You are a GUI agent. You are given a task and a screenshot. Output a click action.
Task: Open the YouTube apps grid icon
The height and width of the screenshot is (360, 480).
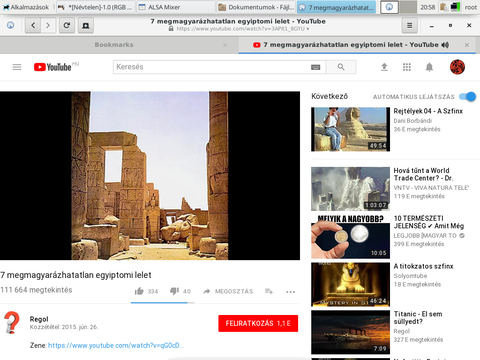click(407, 67)
